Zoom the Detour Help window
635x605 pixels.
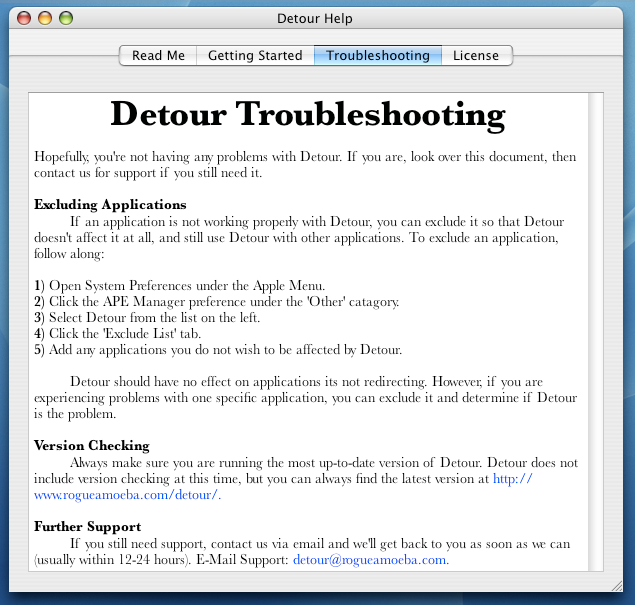66,18
